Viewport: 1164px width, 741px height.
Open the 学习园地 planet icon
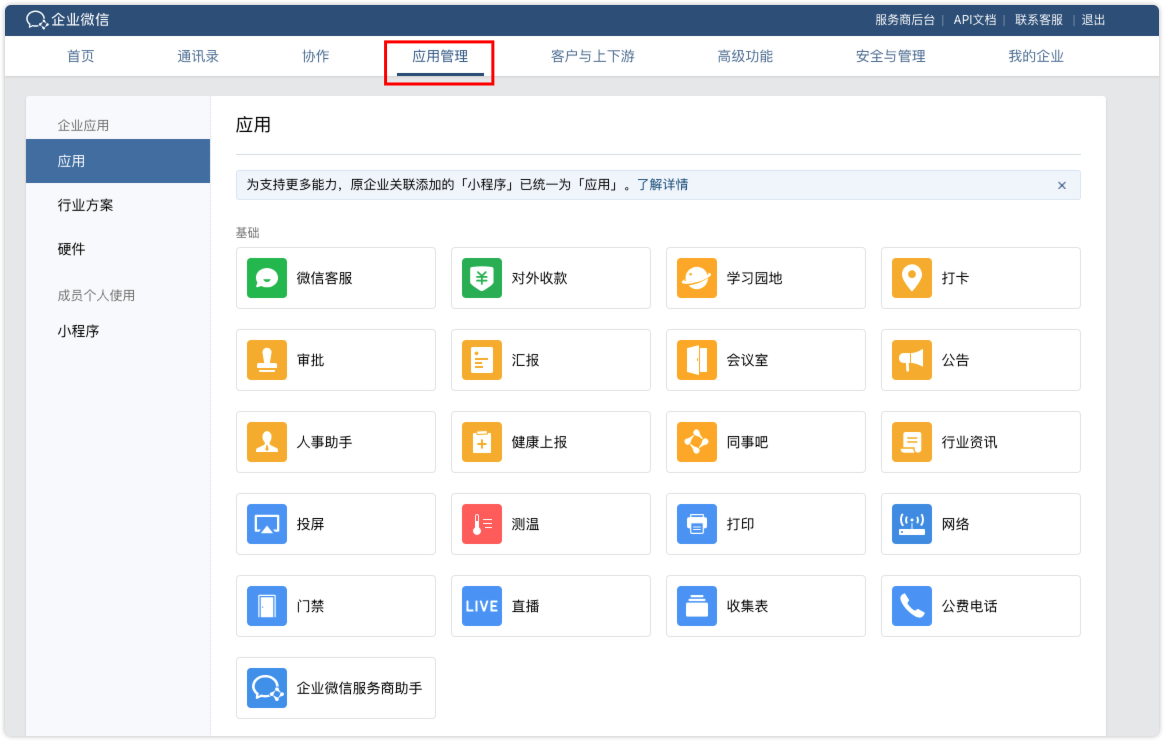point(697,278)
